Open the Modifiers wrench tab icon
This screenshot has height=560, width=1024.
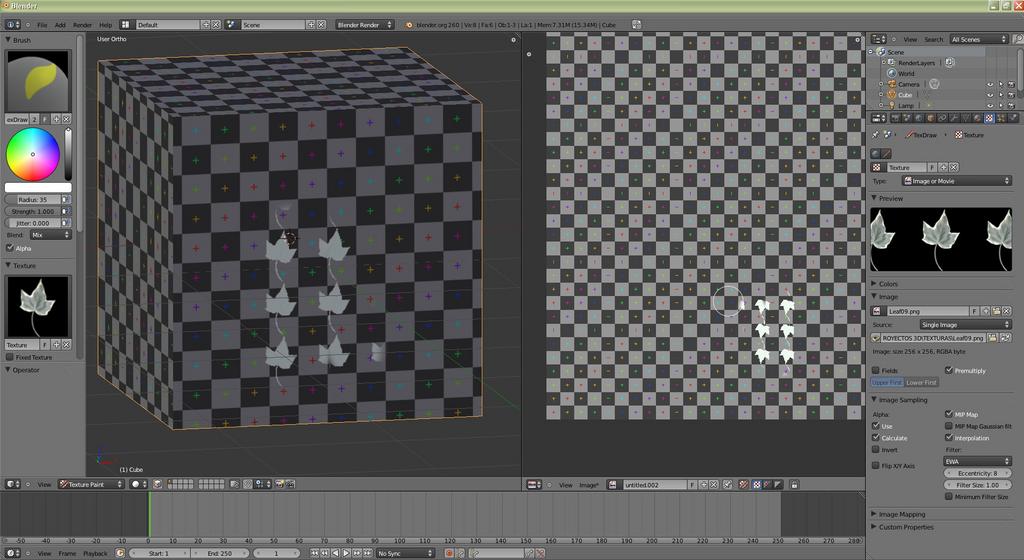pos(954,118)
